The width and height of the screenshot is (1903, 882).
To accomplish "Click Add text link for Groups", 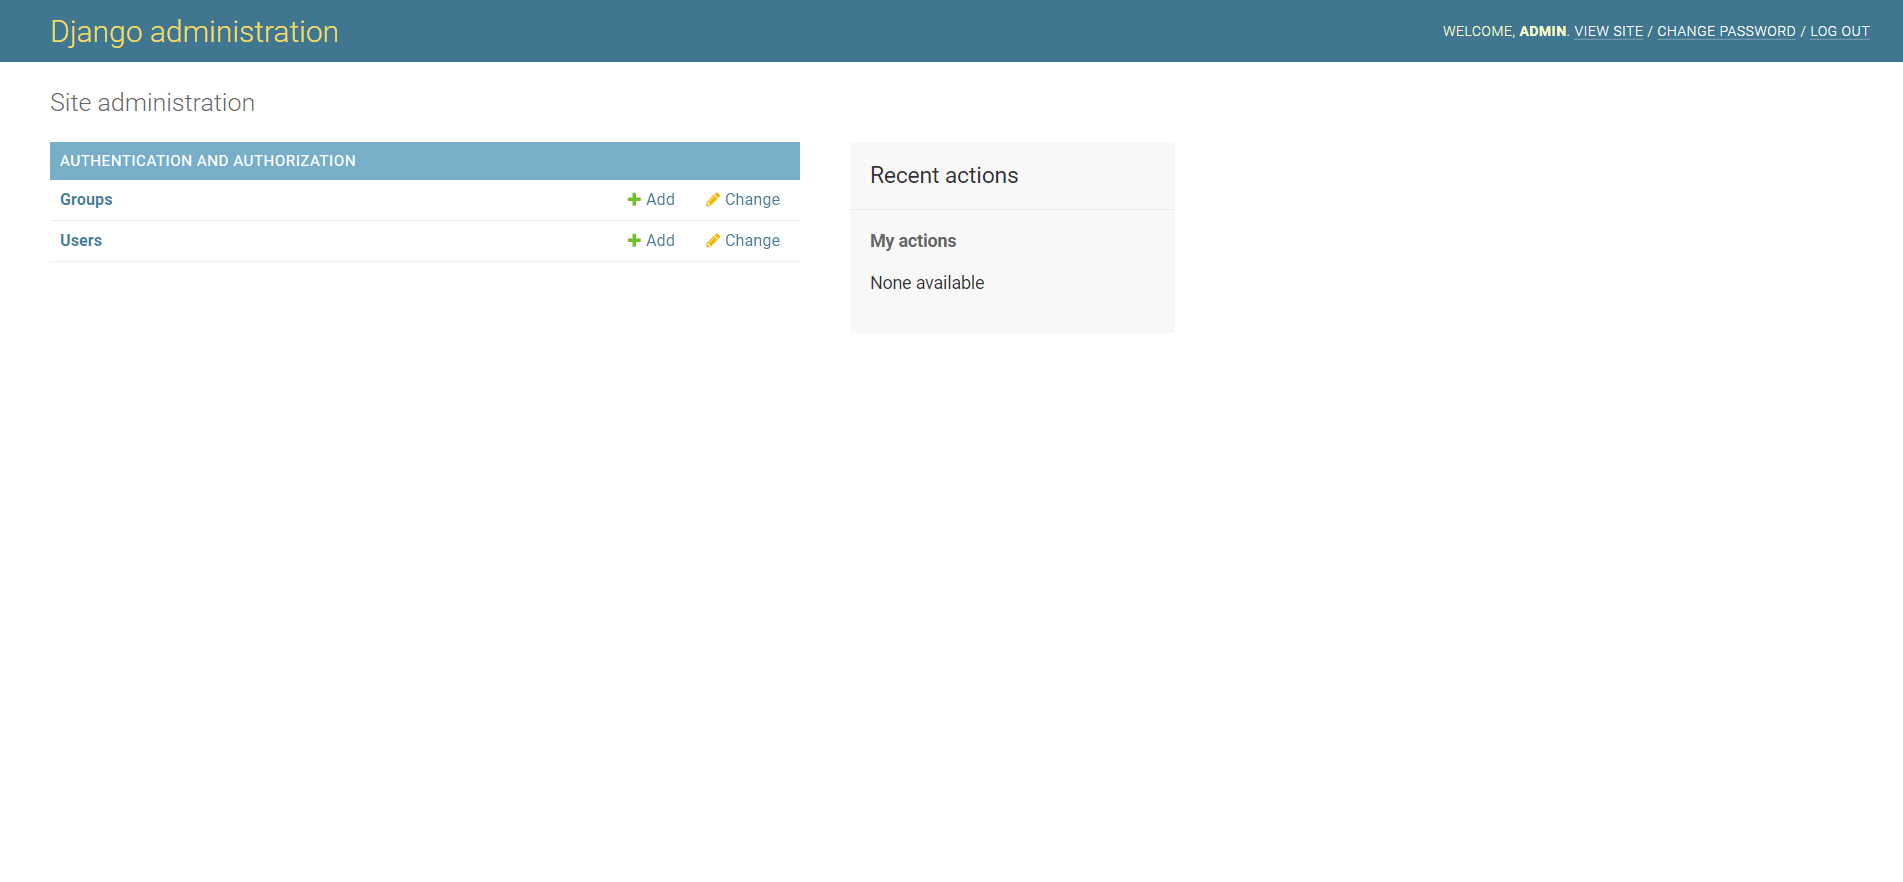I will click(x=660, y=200).
